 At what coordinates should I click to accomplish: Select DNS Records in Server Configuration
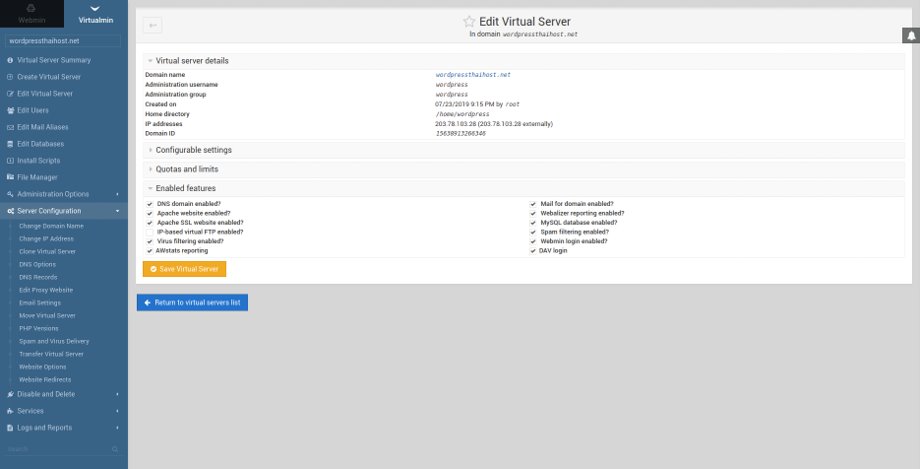(x=39, y=276)
